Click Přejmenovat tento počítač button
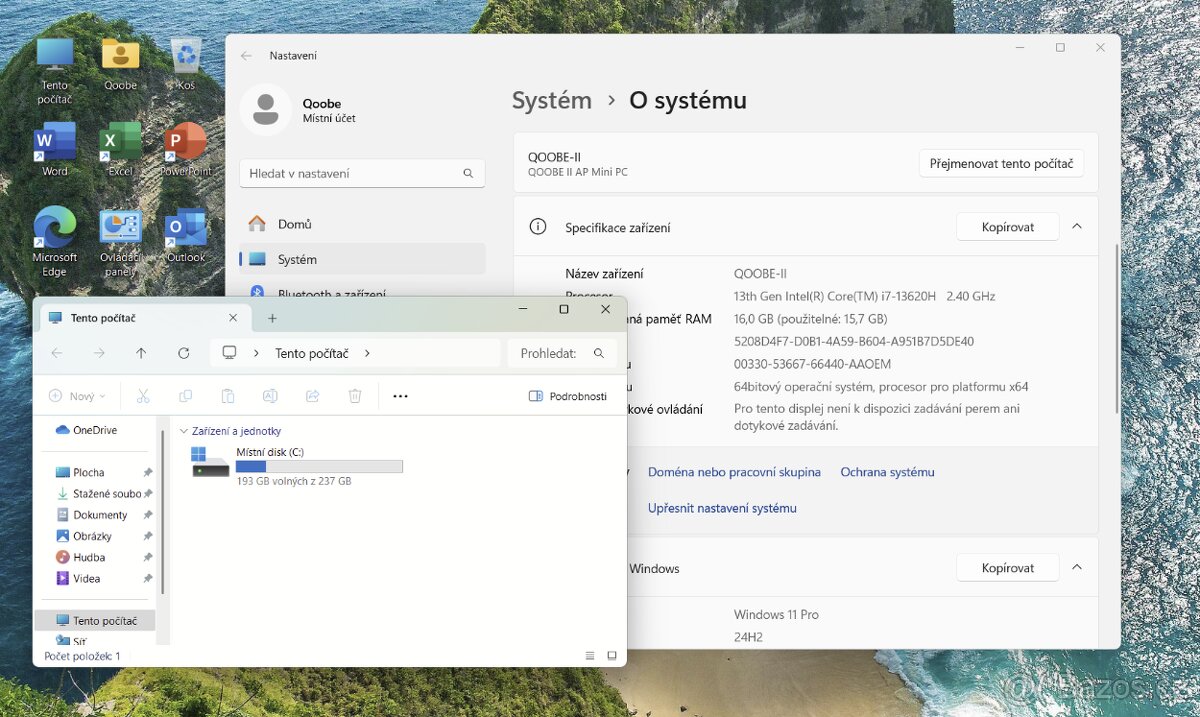 [x=1001, y=163]
